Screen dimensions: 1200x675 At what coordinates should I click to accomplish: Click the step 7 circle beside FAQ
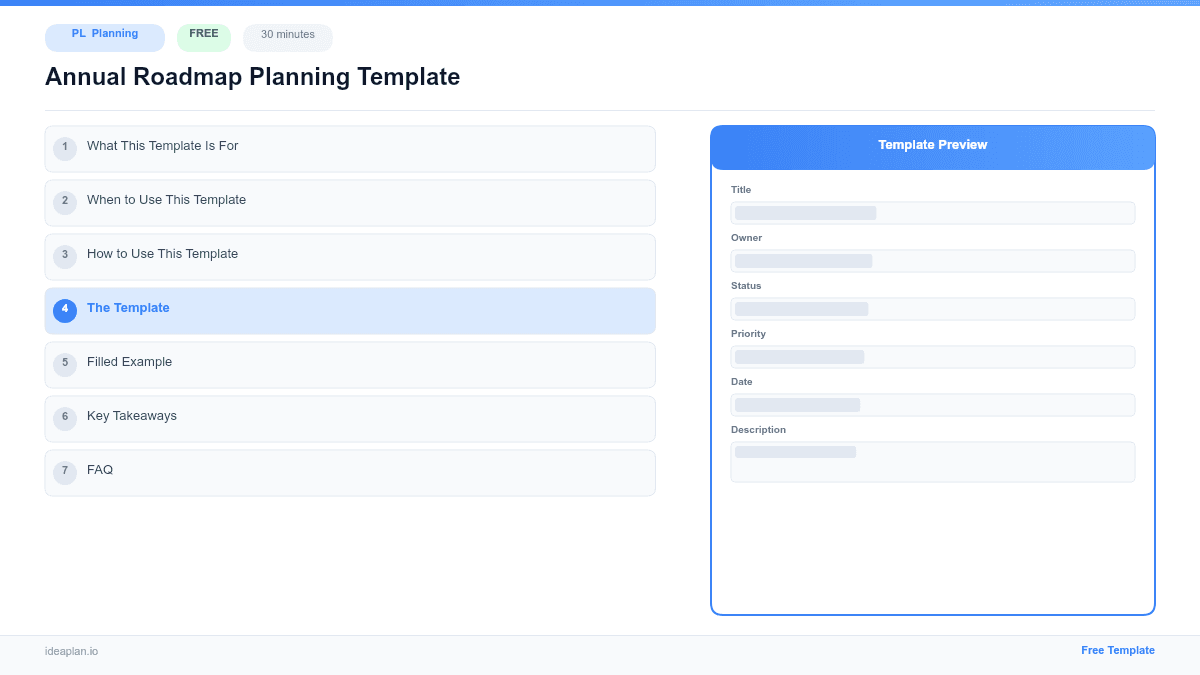[65, 471]
